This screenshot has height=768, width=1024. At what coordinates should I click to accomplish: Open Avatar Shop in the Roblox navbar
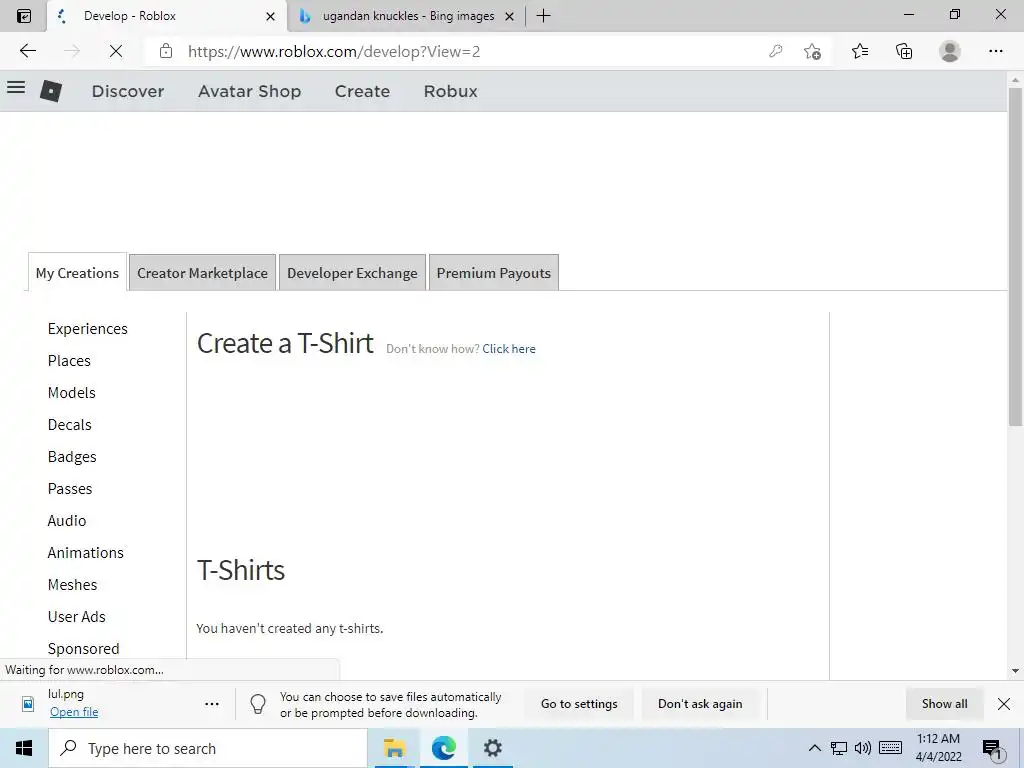249,91
